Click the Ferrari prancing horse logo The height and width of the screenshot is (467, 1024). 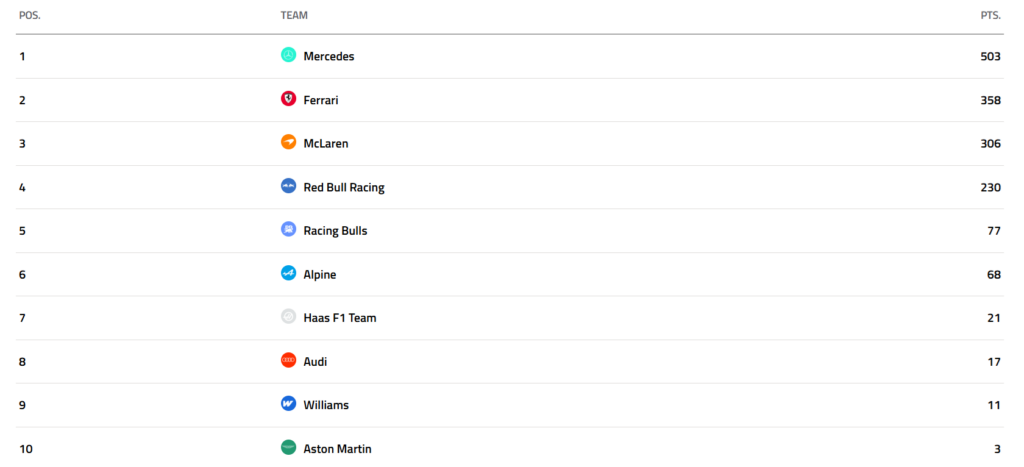pos(288,99)
